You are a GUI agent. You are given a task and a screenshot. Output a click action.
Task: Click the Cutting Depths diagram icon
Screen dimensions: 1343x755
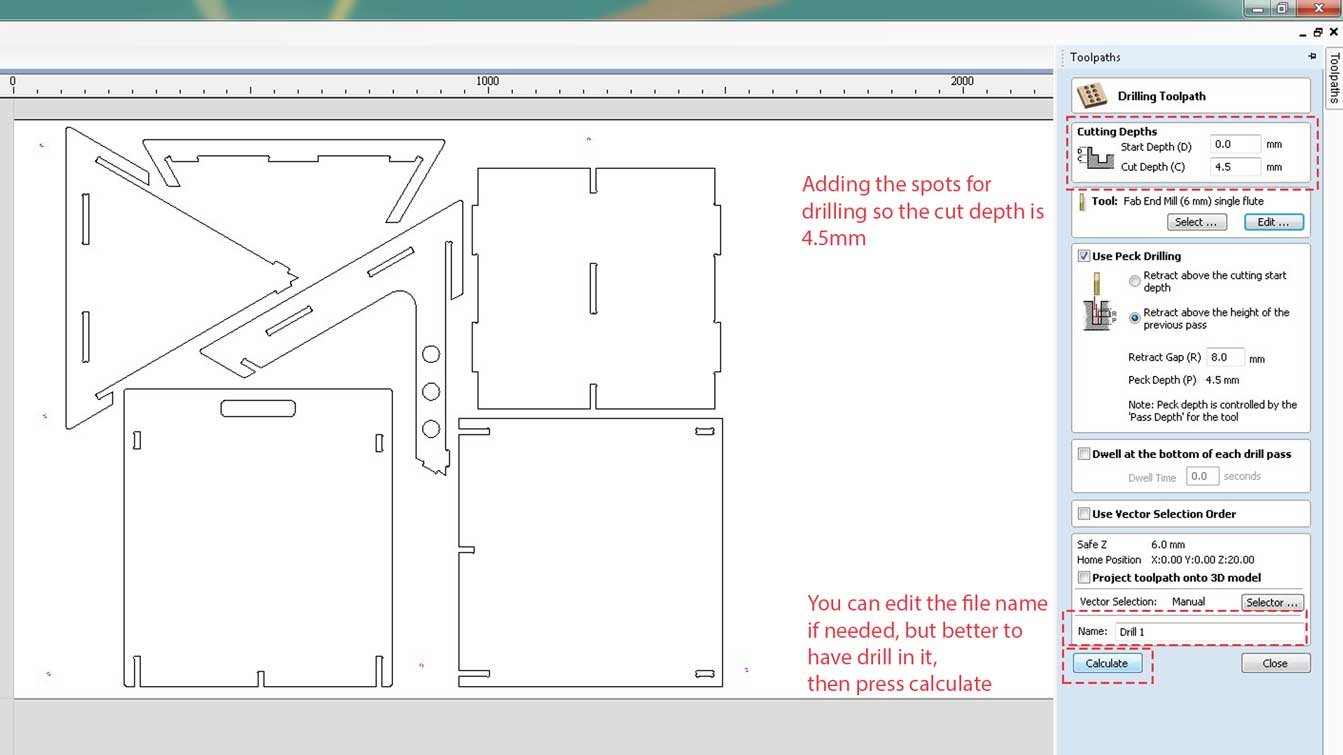pos(1094,157)
